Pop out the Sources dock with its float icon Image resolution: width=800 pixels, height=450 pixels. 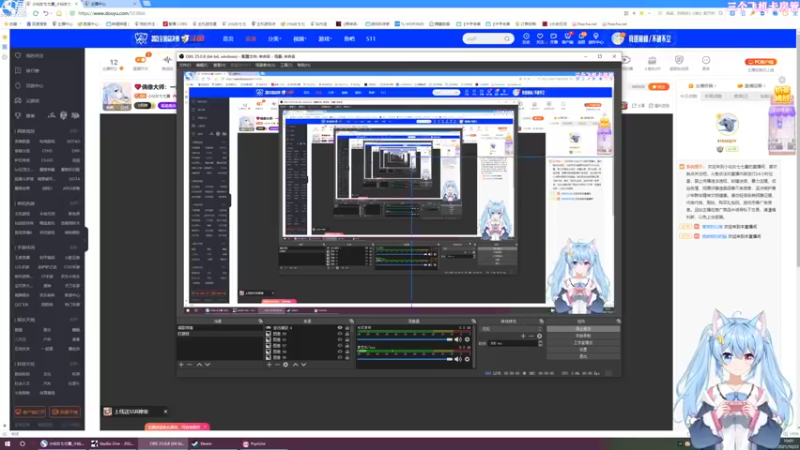tap(352, 321)
